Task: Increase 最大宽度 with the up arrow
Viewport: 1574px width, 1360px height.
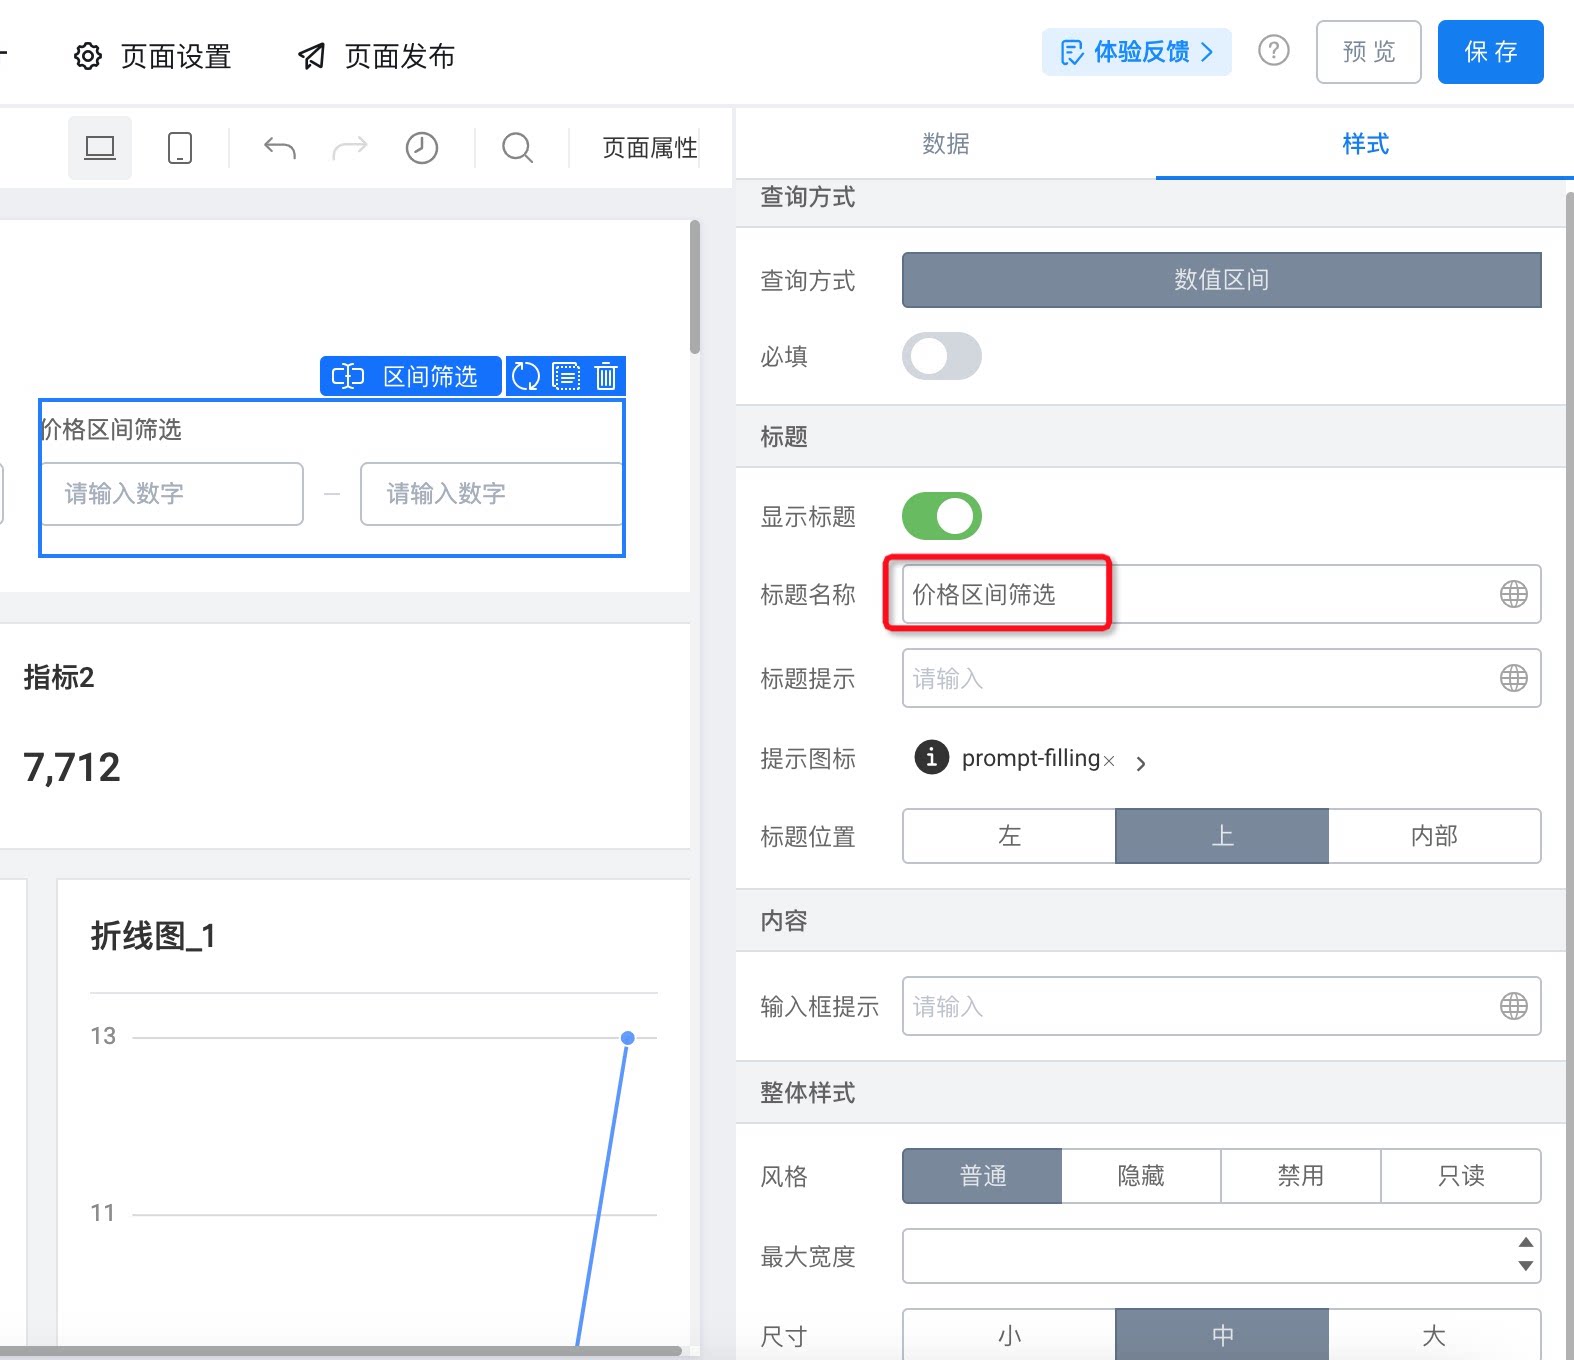Action: tap(1525, 1243)
